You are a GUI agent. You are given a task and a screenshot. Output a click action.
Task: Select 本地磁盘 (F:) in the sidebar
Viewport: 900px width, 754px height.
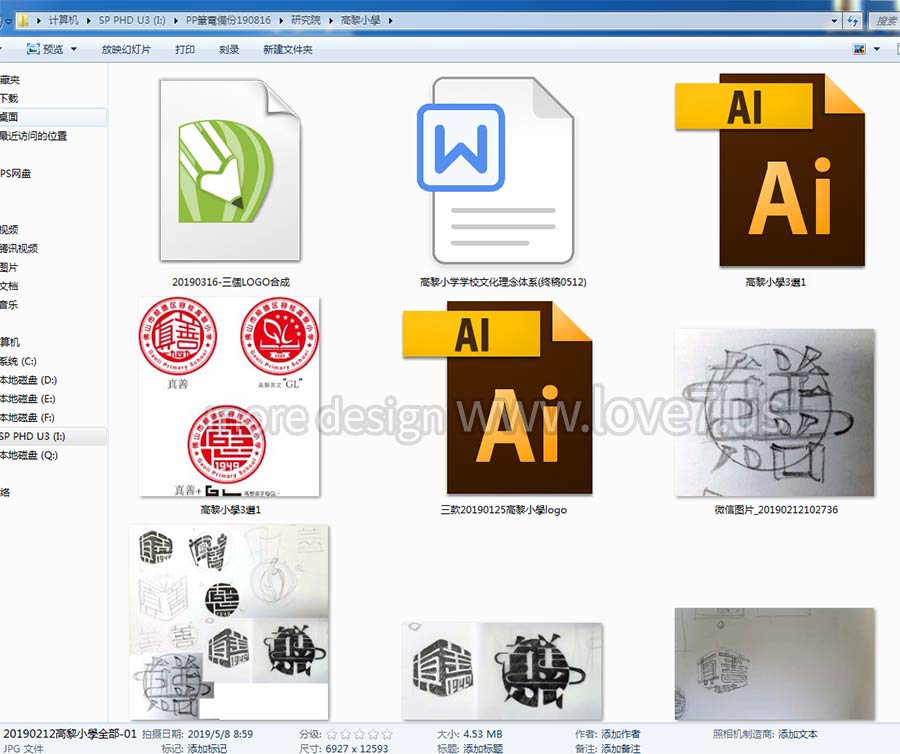coord(28,417)
